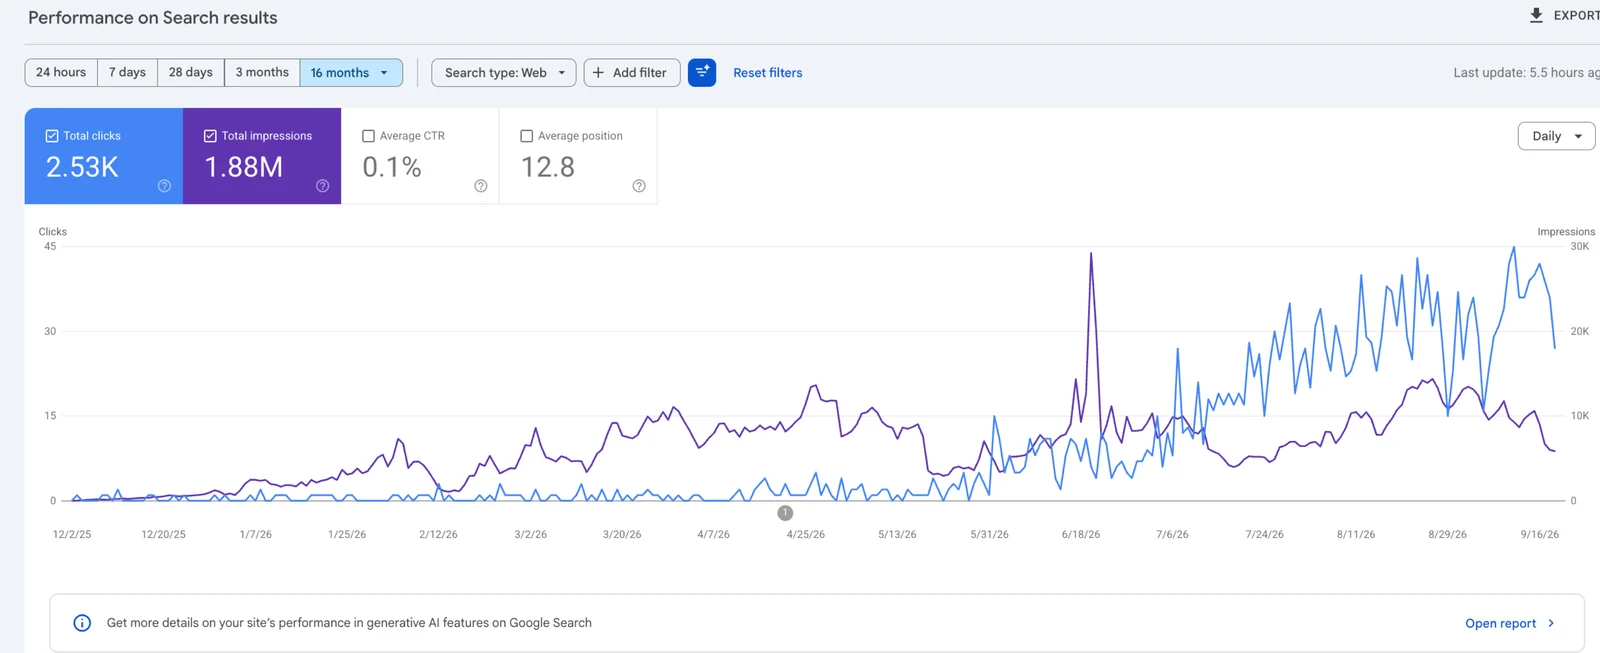Open the Search type: Web dropdown
The image size is (1600, 653).
[x=504, y=72]
